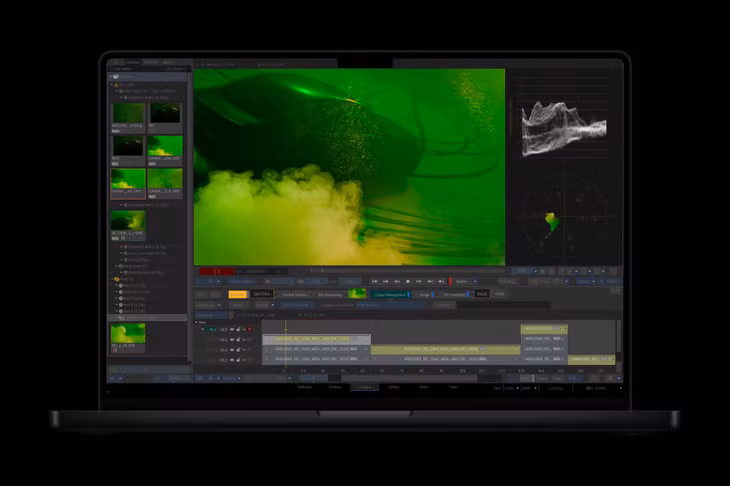
Task: Open the MediaHub tab
Action: (x=305, y=387)
